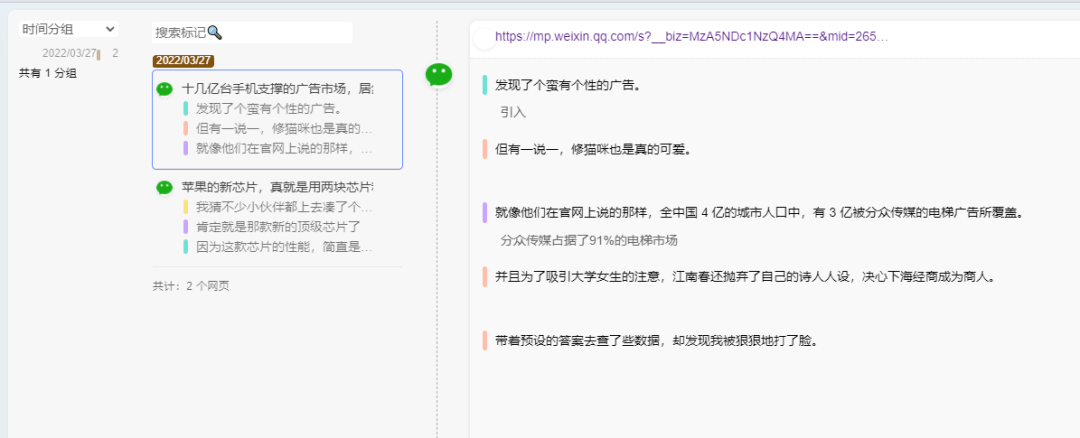Click highlight 并且为了吸引大学女生的注意
The height and width of the screenshot is (438, 1080).
click(745, 277)
